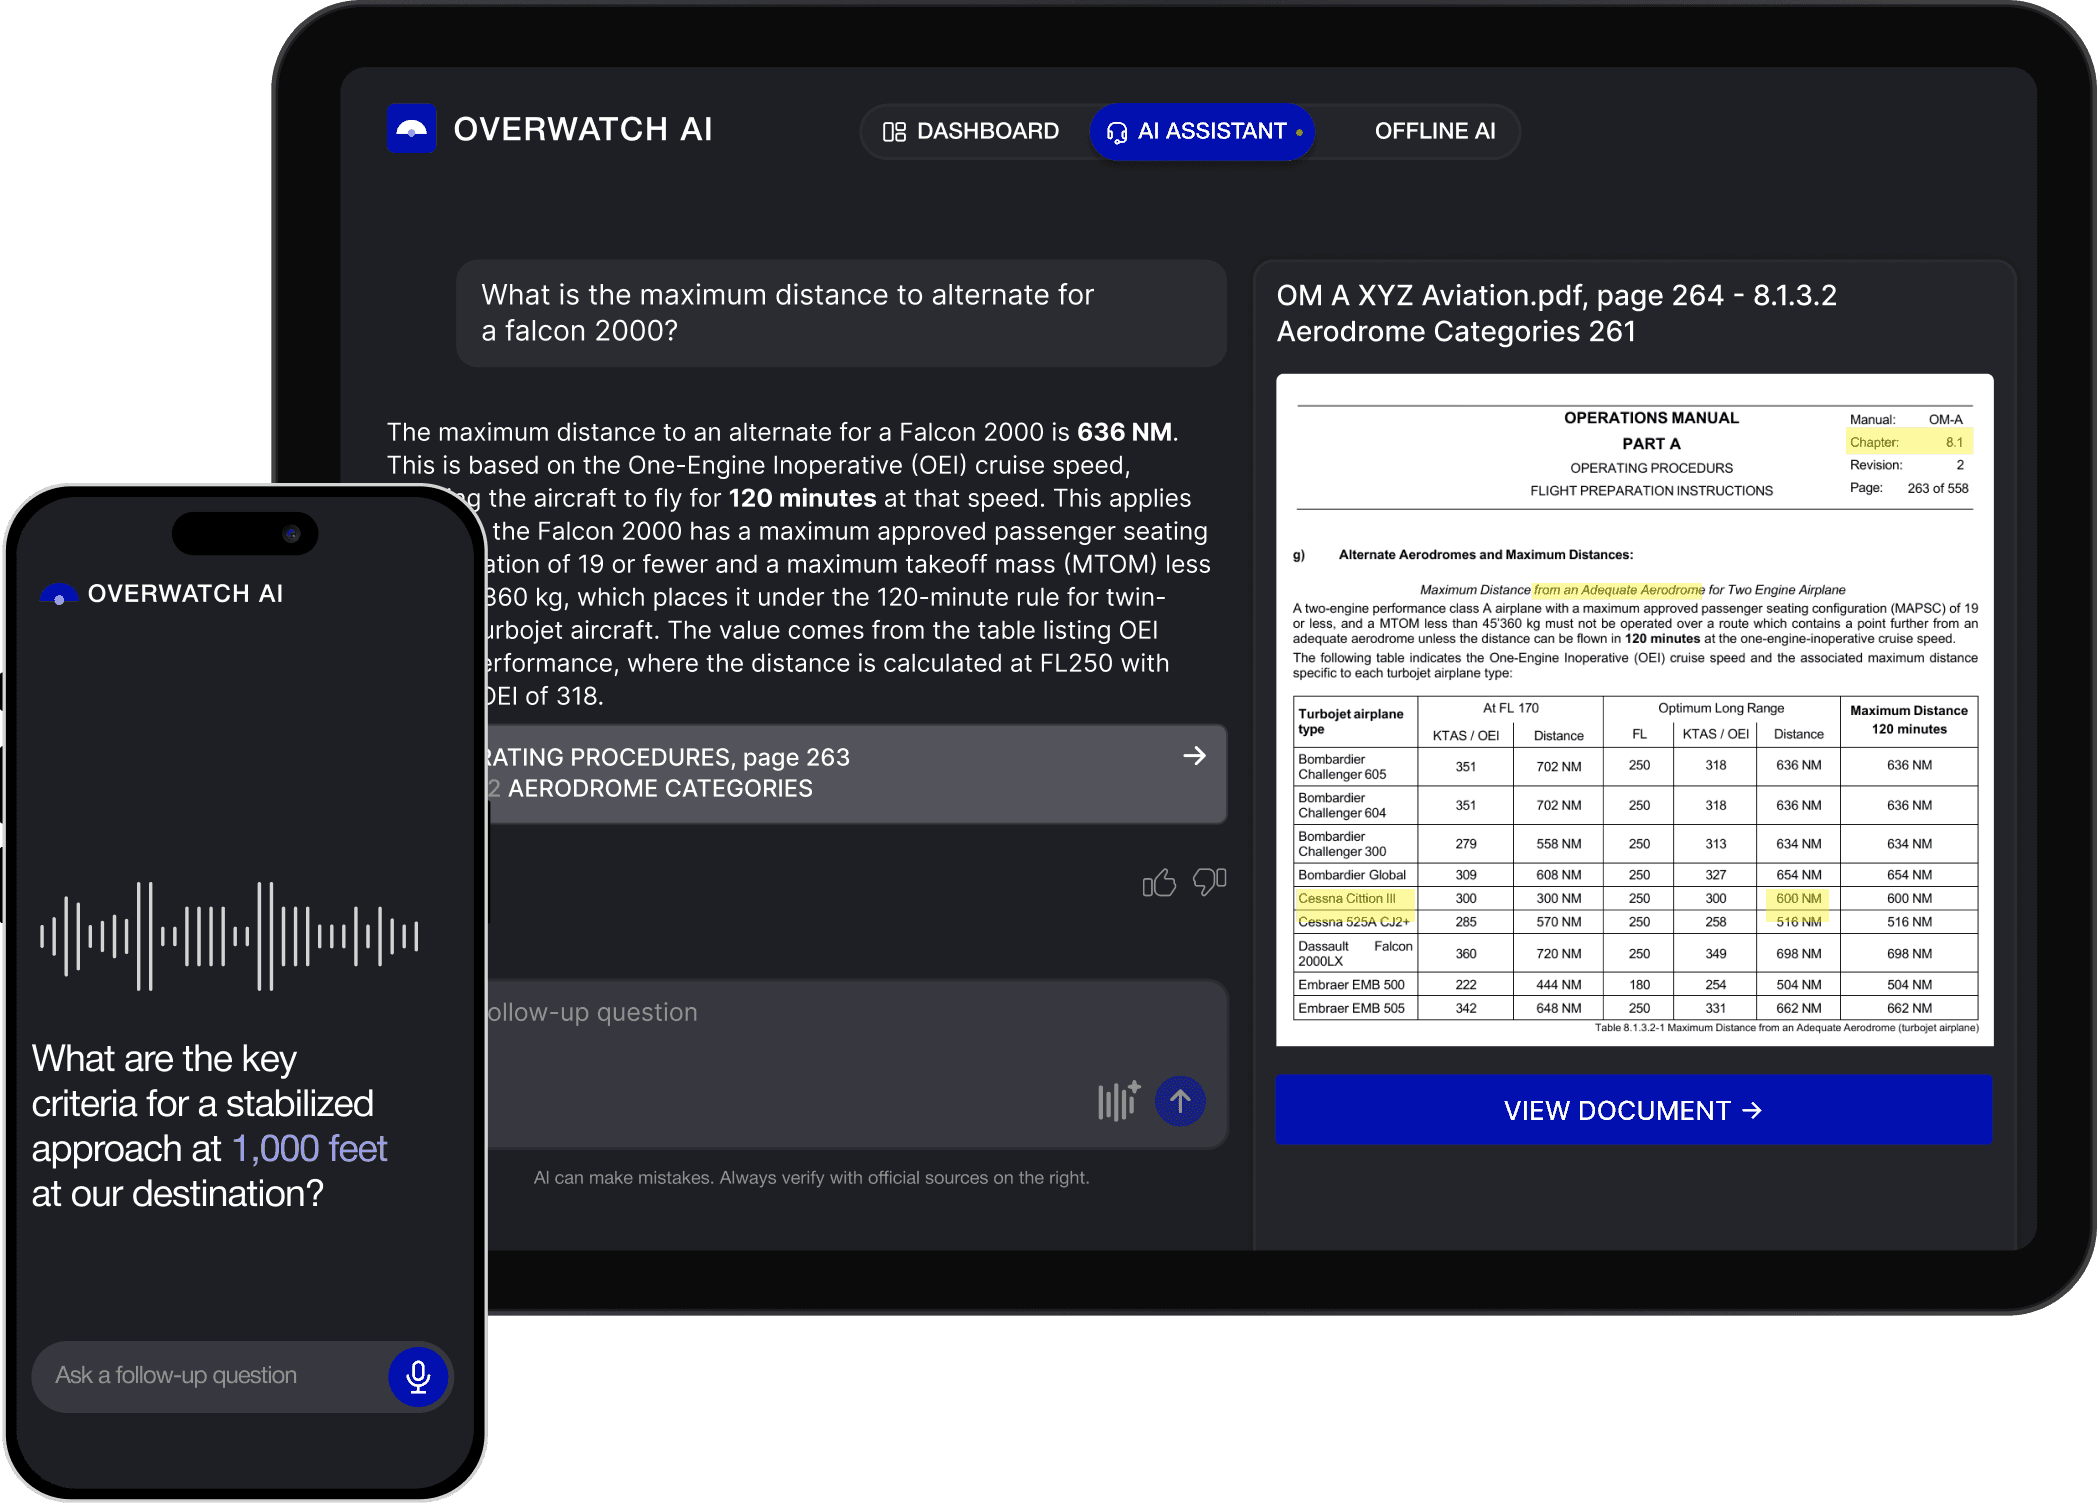Screen dimensions: 2097x1503
Task: Click the Overwatch AI logo on phone
Action: click(x=59, y=595)
